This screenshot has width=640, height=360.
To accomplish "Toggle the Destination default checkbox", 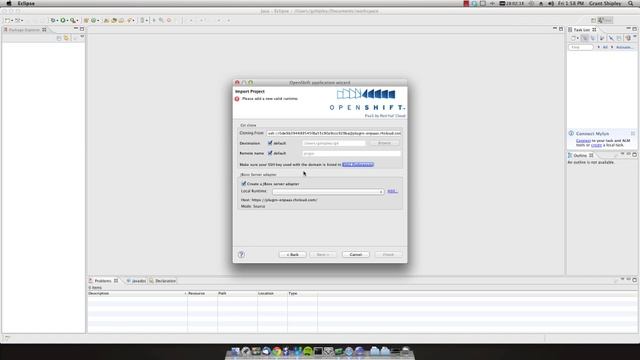I will pyautogui.click(x=270, y=143).
